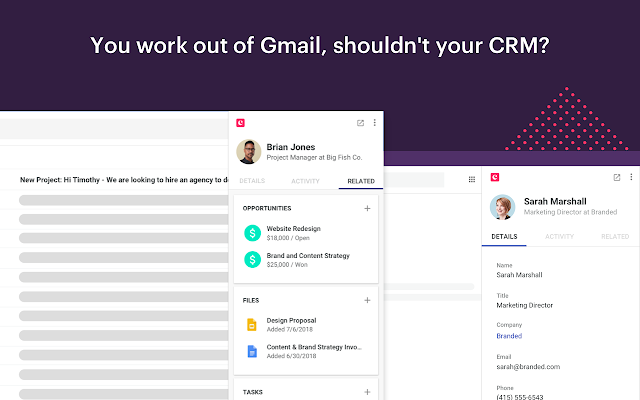The height and width of the screenshot is (400, 640).
Task: Switch to Related tab in Sarah Marshall panel
Action: (x=615, y=237)
